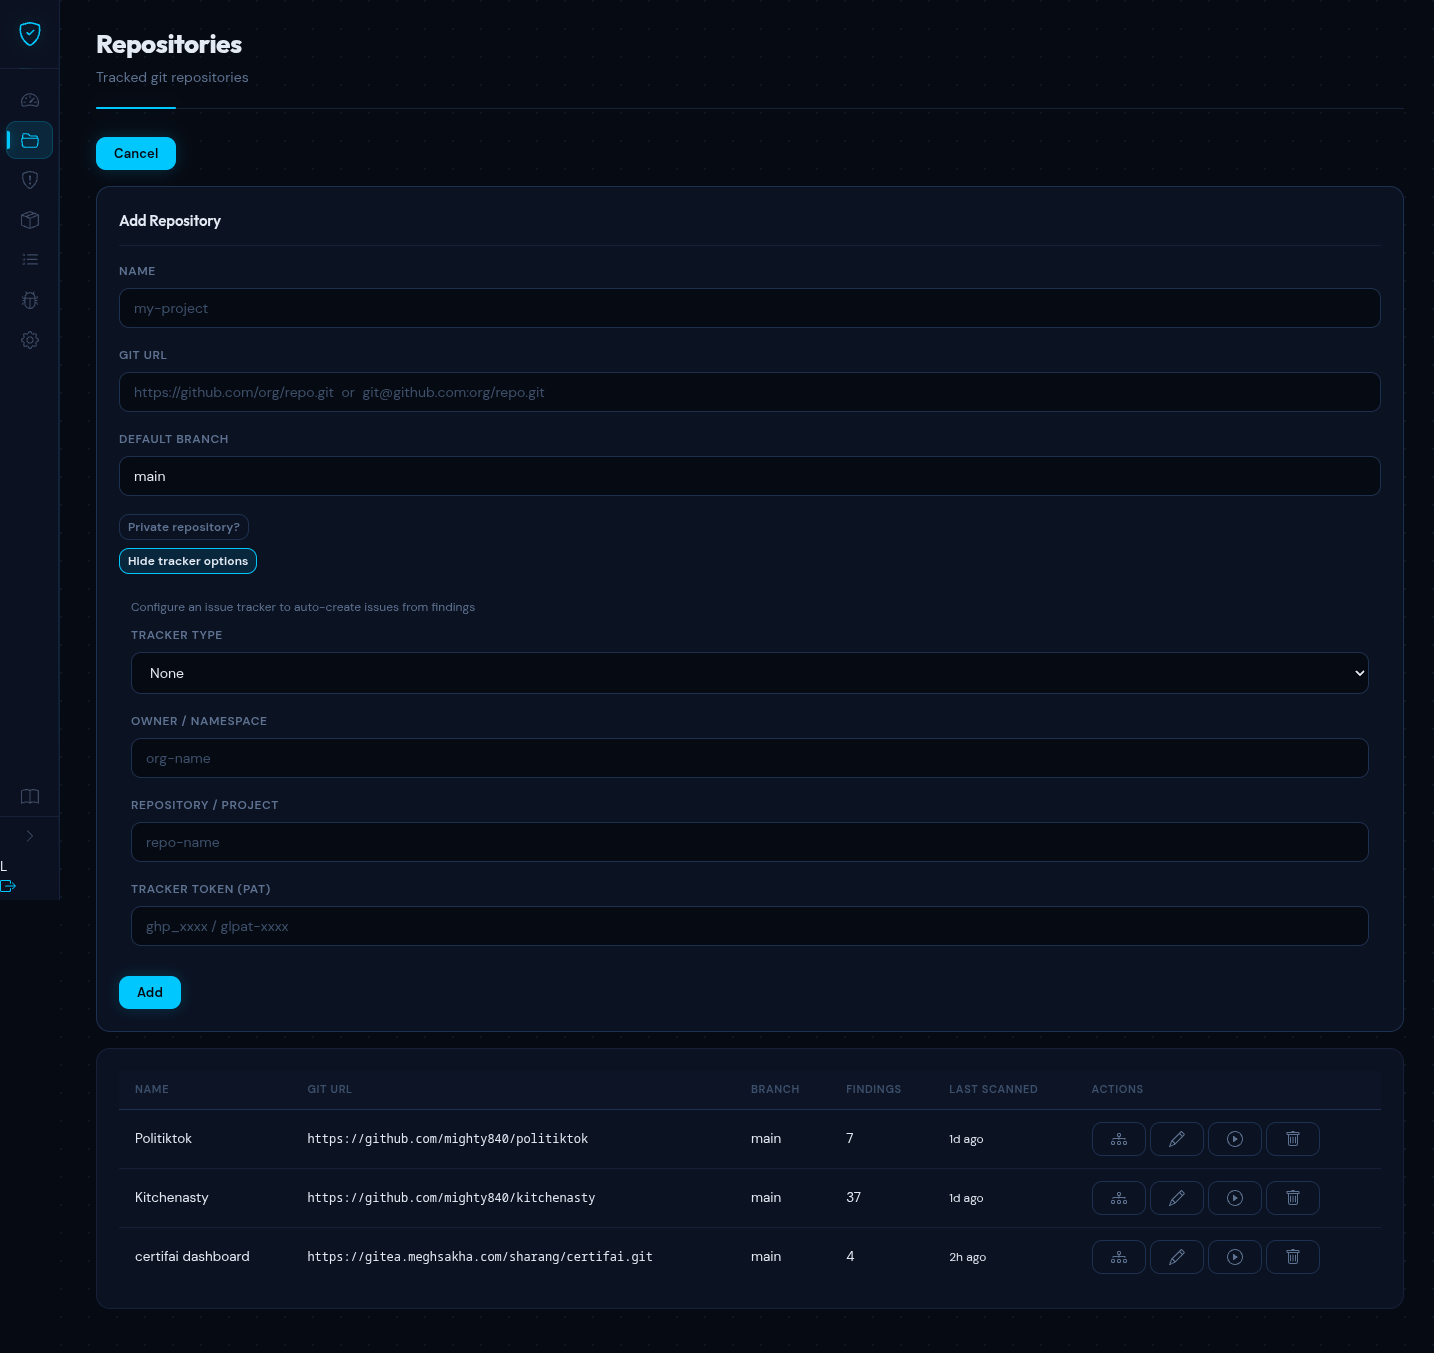Open the package cube icon in sidebar
Viewport: 1434px width, 1353px height.
point(30,220)
